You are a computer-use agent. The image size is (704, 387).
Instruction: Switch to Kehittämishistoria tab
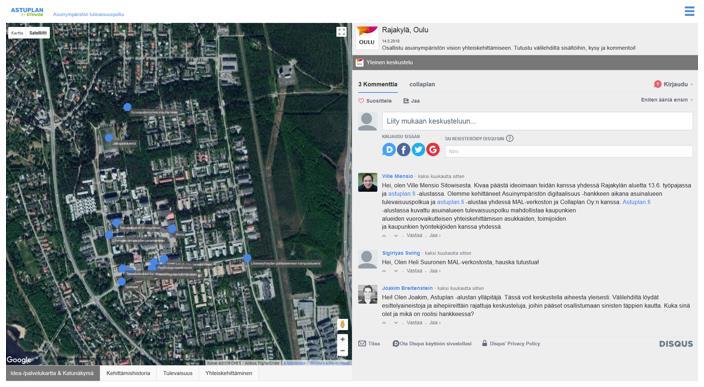[x=128, y=373]
